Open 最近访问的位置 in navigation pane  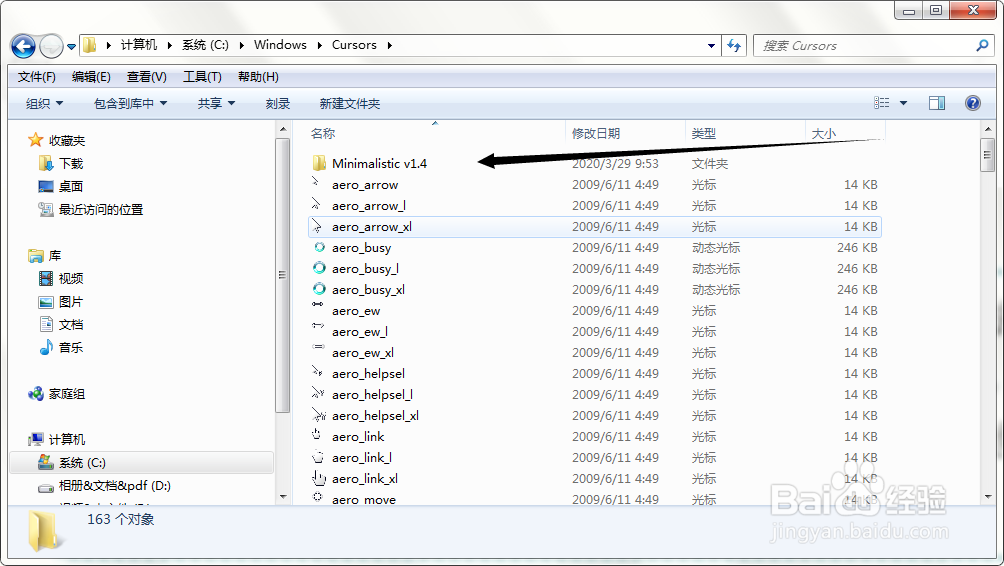click(x=101, y=209)
